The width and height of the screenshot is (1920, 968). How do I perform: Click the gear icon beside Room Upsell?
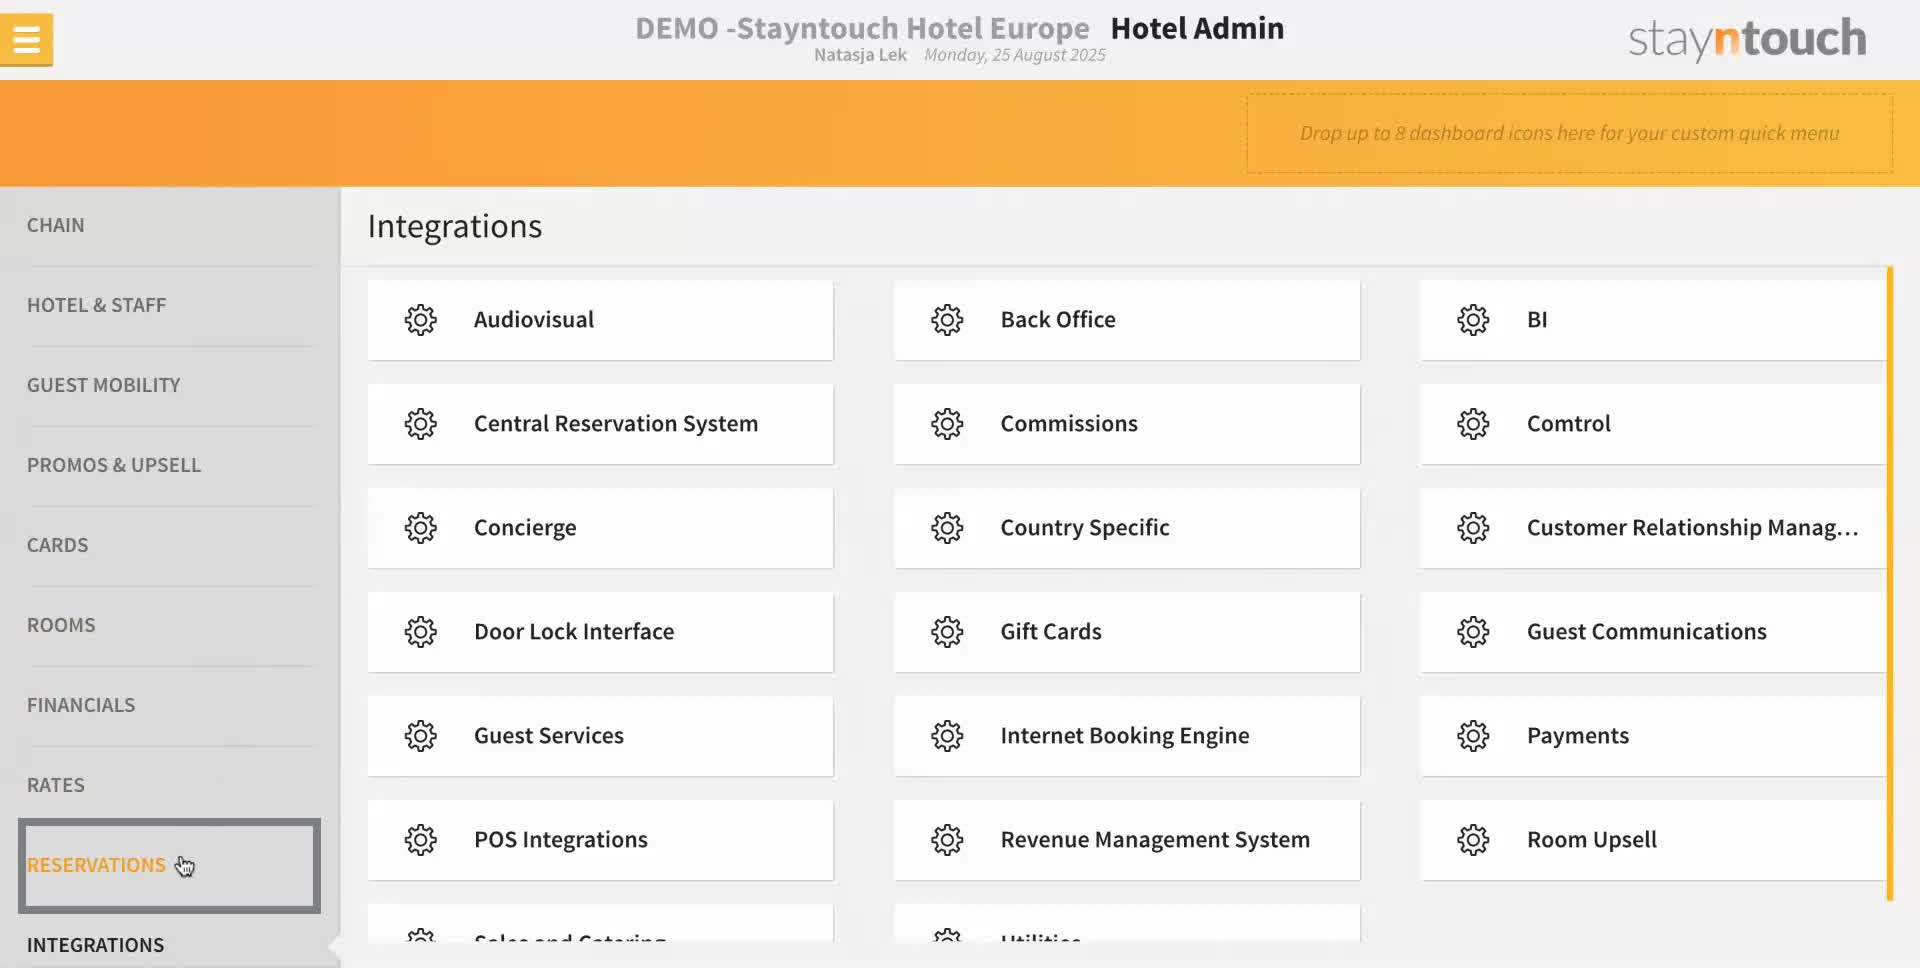click(1473, 840)
